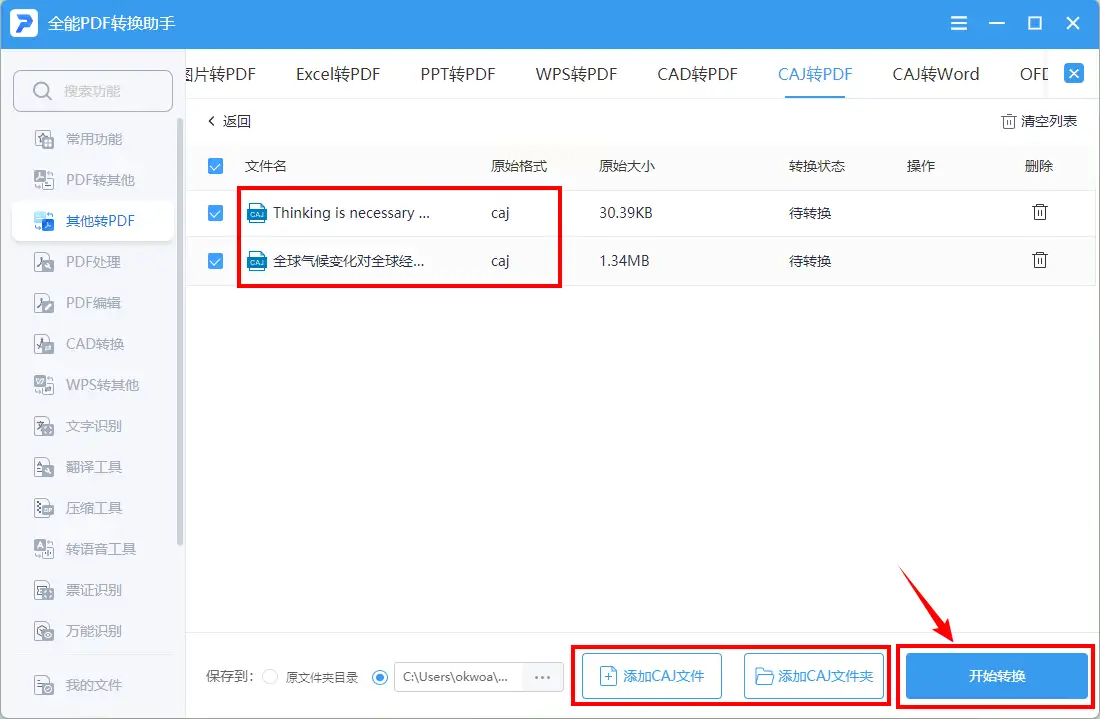Close the tab bar with blue X
1100x719 pixels.
coord(1073,73)
